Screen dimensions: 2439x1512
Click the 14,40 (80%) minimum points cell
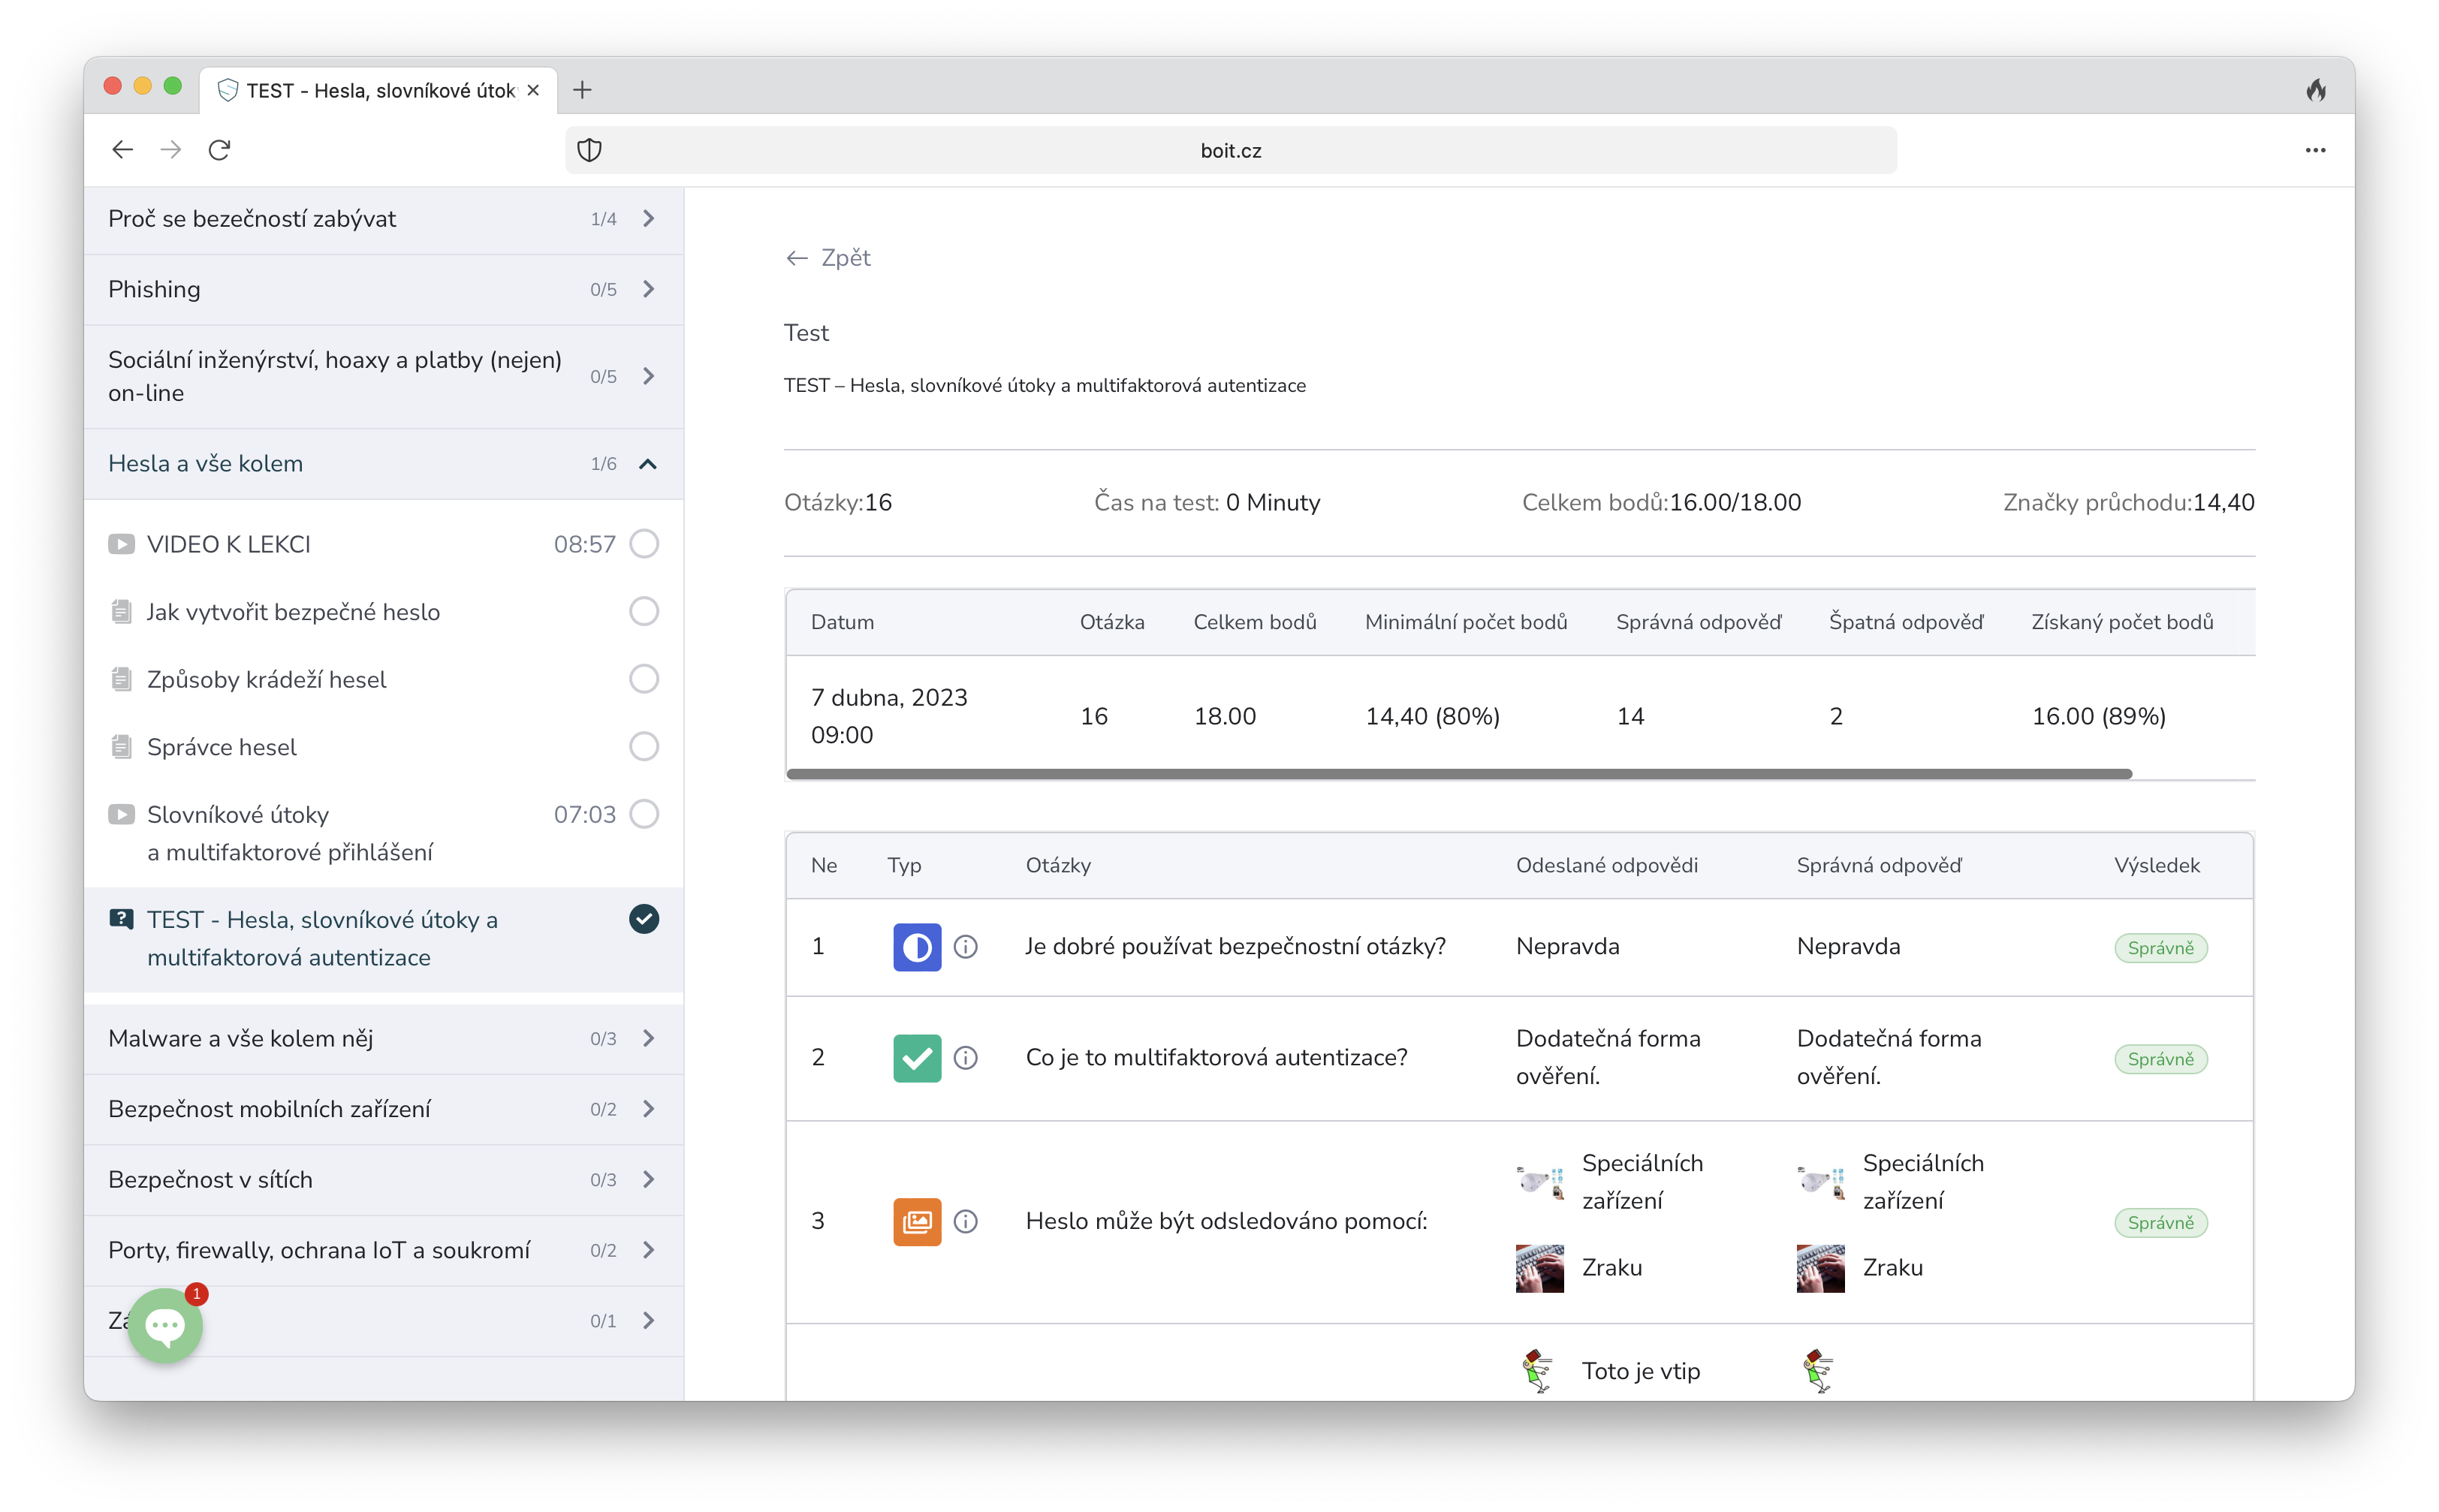(x=1432, y=717)
